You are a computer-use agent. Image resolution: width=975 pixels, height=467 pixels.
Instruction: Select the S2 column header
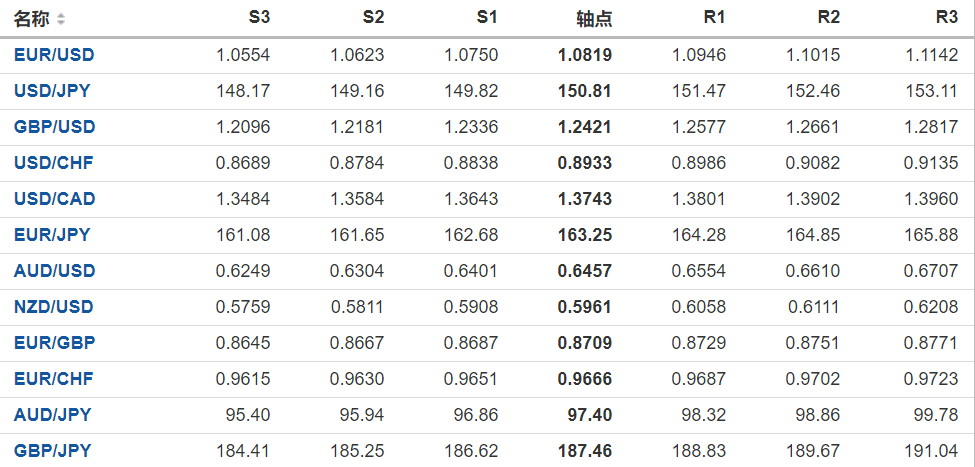372,18
